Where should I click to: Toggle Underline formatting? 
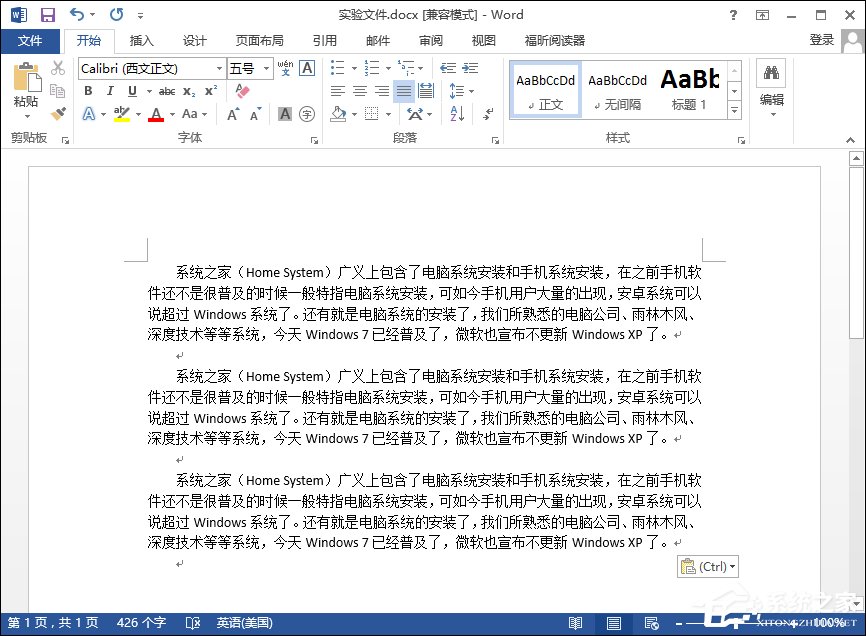132,91
